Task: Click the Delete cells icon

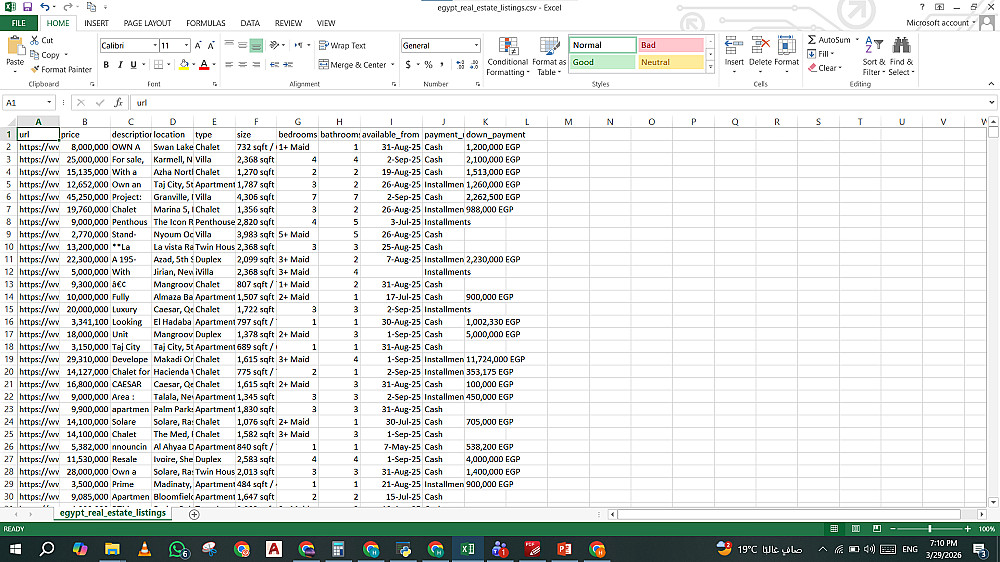Action: [760, 46]
